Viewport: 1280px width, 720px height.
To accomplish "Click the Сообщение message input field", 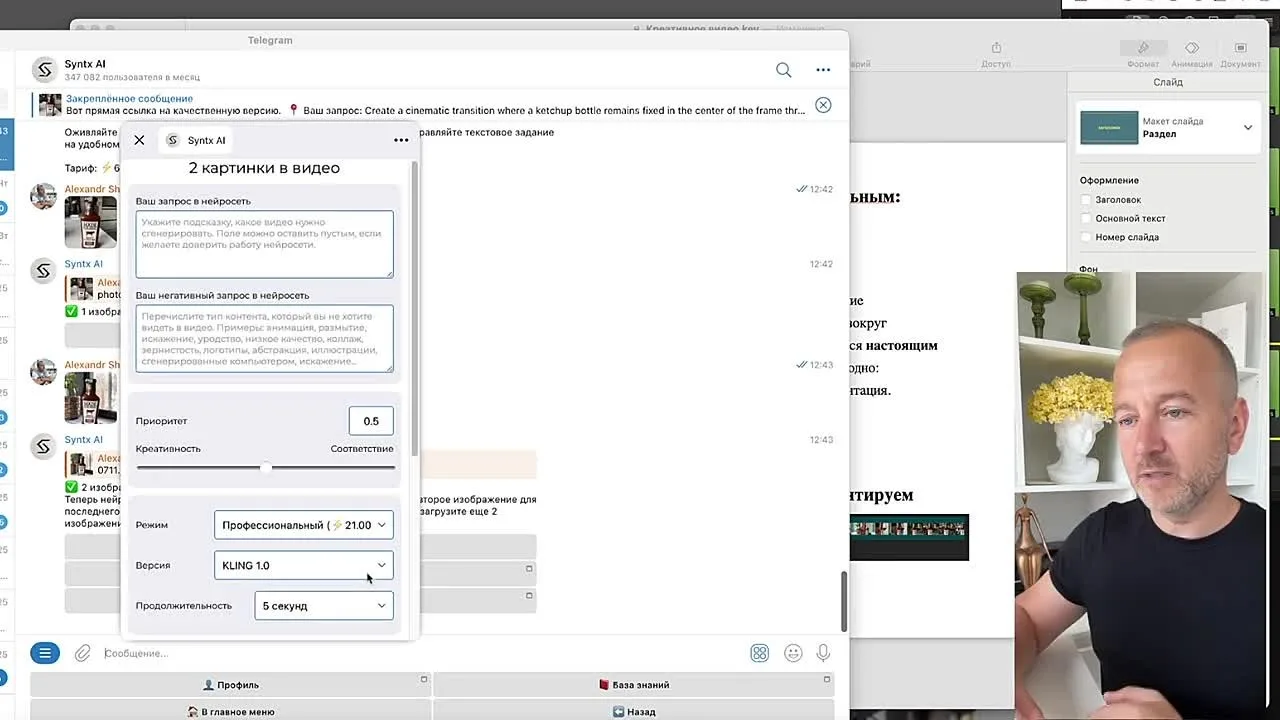I will point(420,653).
